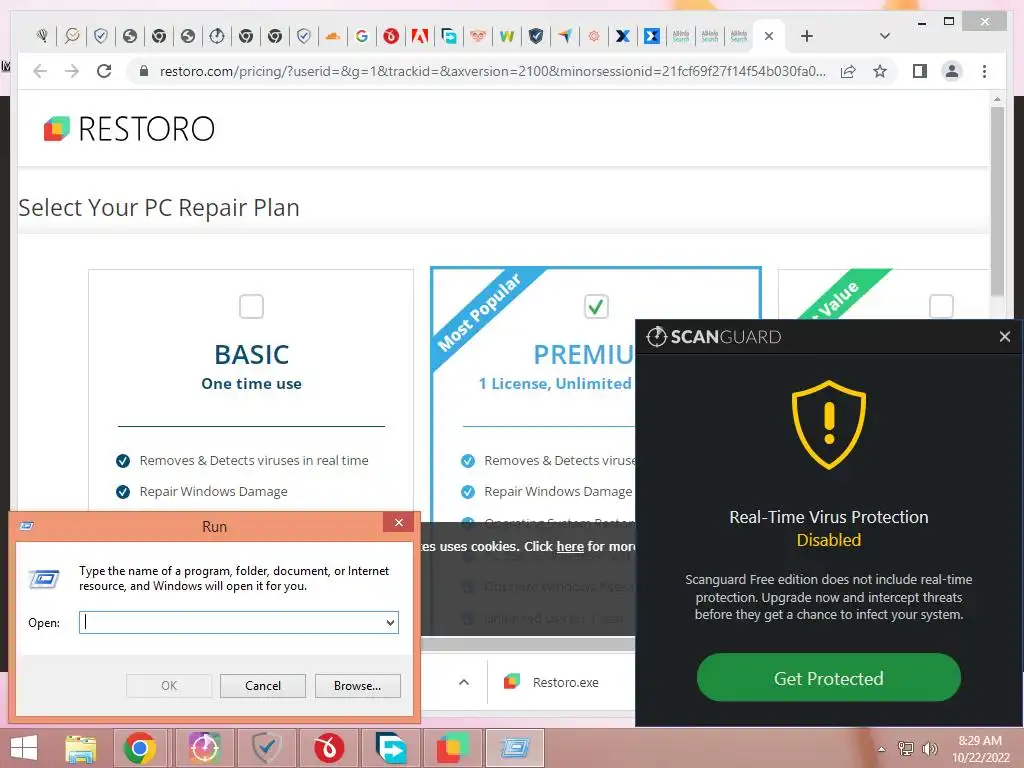Open the Chrome profile menu
Image resolution: width=1024 pixels, height=768 pixels.
tap(952, 71)
